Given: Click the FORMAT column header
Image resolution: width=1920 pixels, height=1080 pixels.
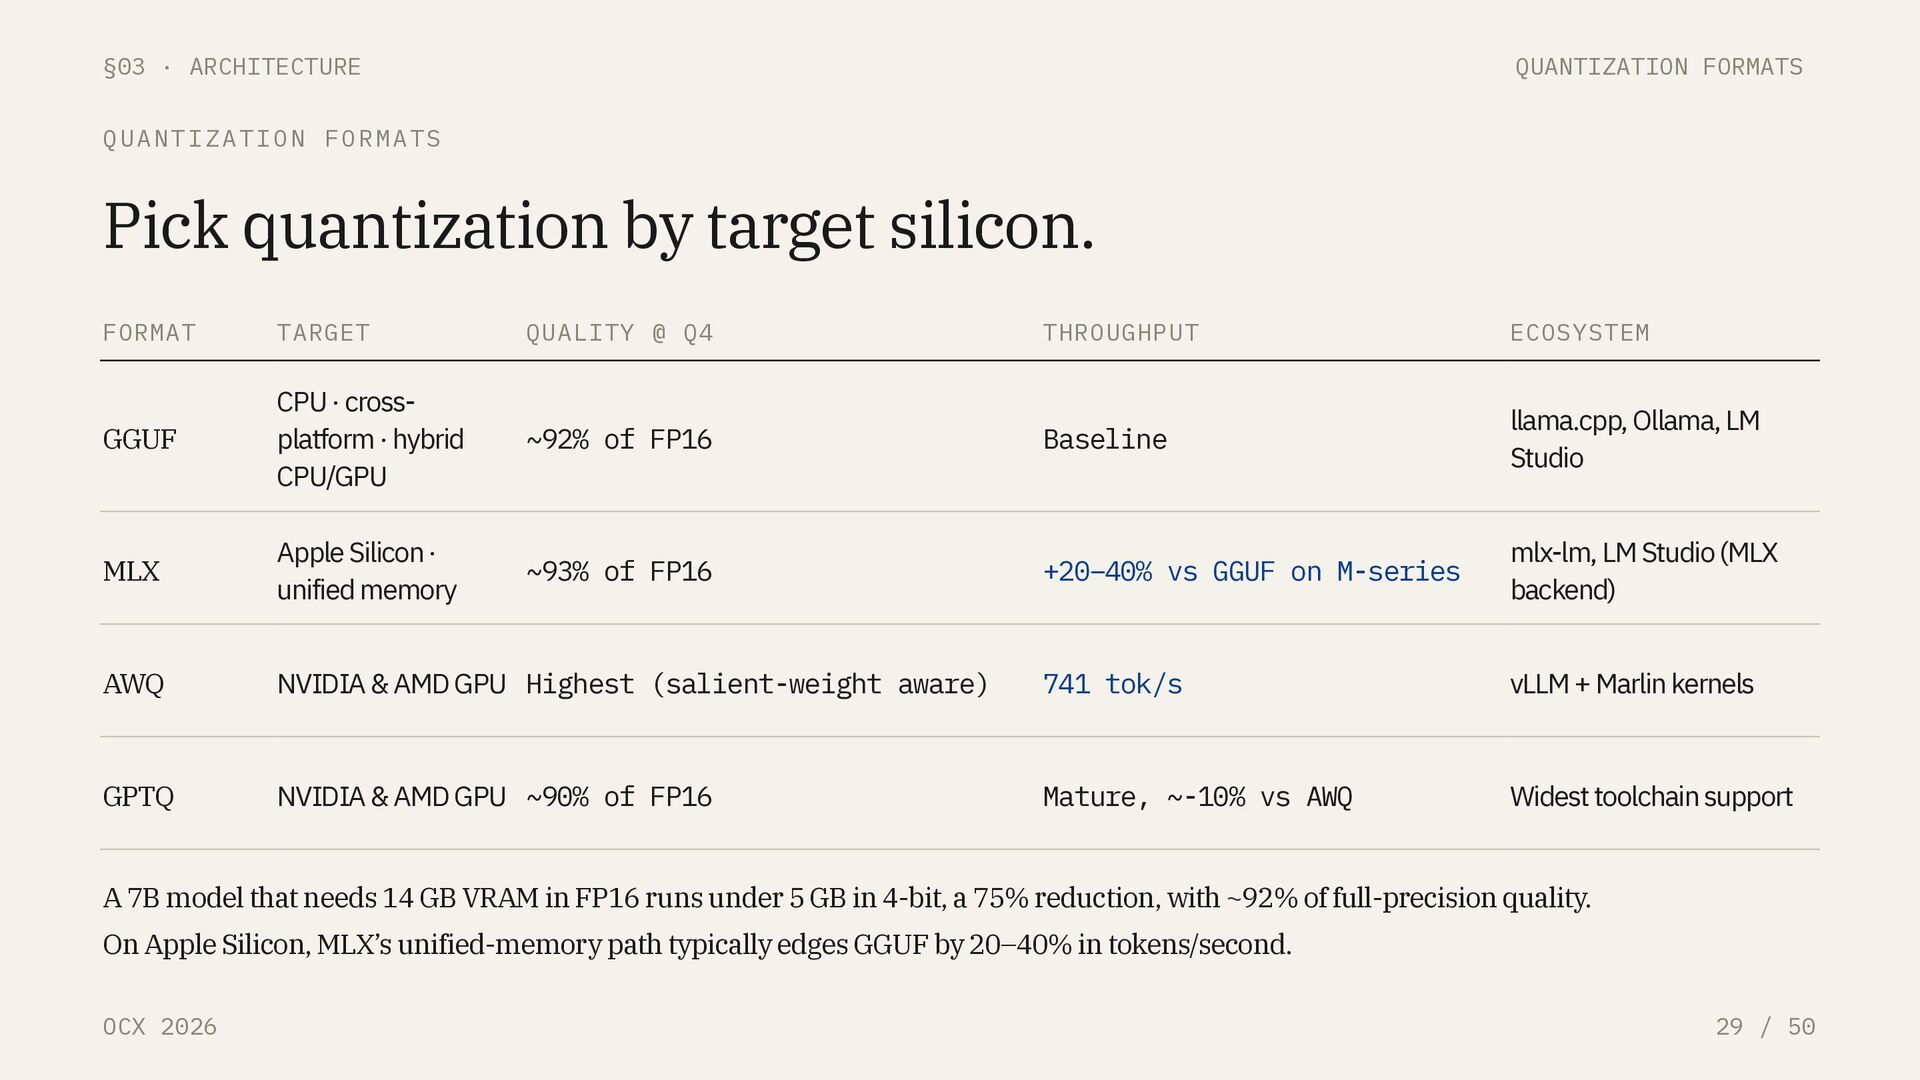Looking at the screenshot, I should [149, 333].
